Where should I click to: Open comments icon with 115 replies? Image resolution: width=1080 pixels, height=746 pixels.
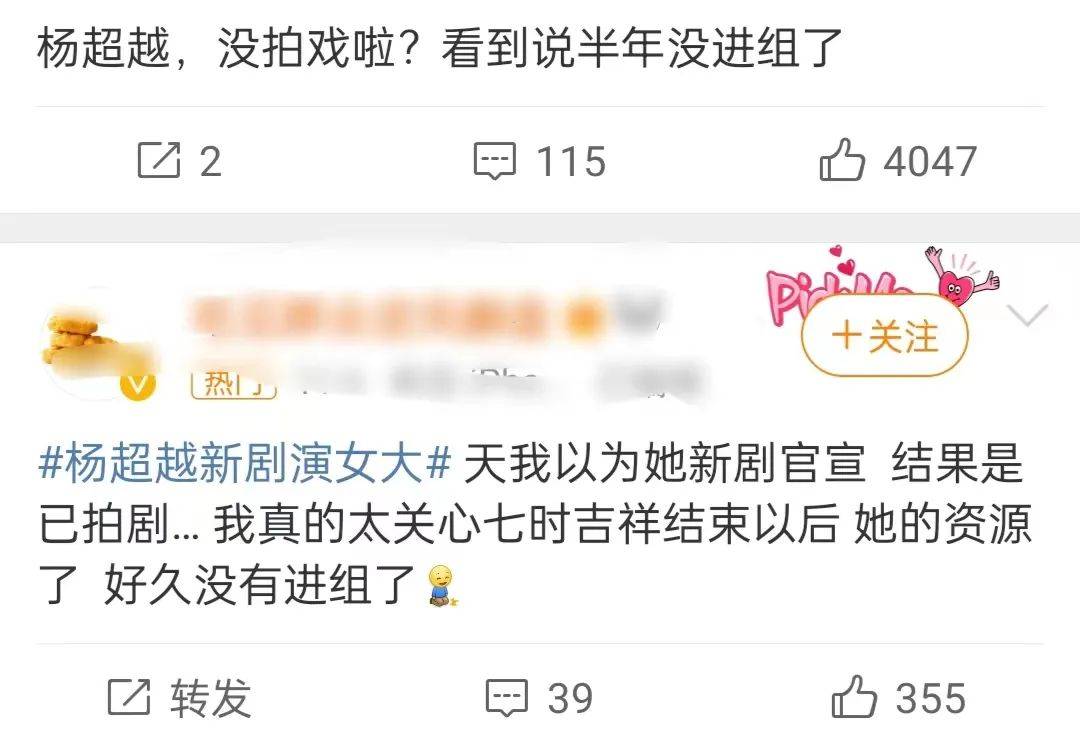point(495,160)
